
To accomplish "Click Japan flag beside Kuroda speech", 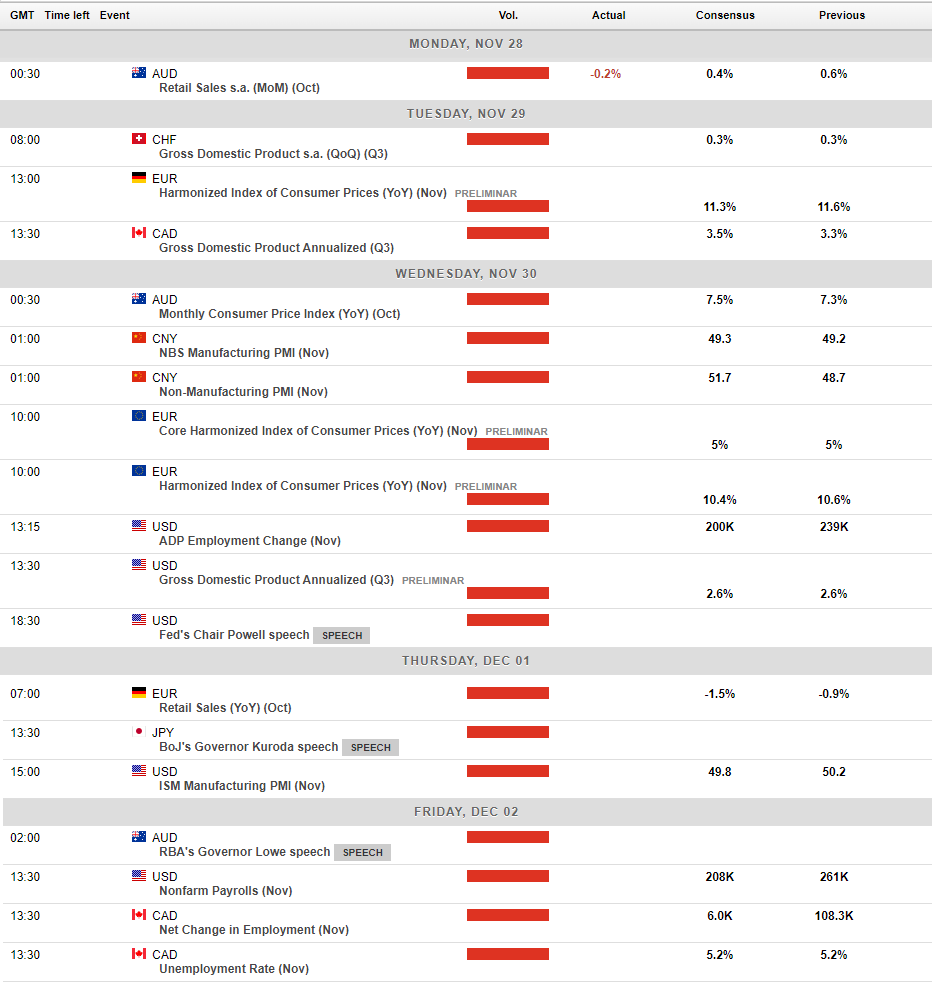I will click(139, 732).
